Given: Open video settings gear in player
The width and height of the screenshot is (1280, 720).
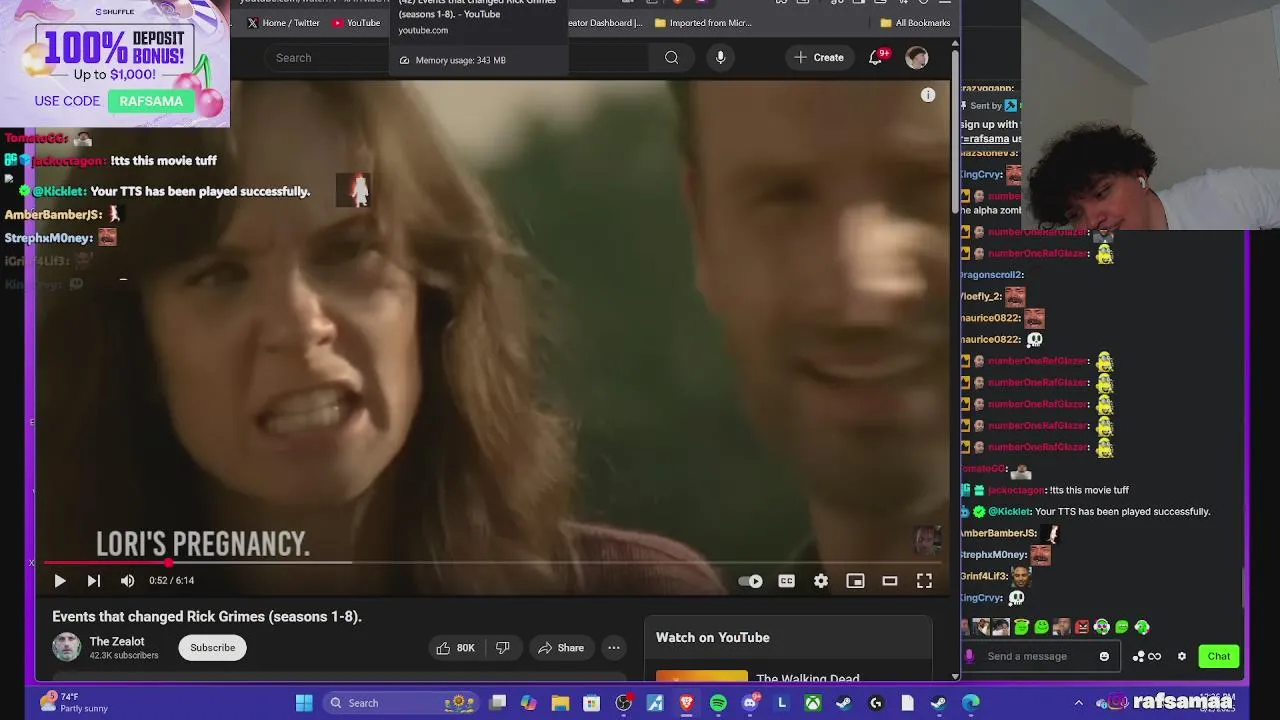Looking at the screenshot, I should pyautogui.click(x=821, y=581).
